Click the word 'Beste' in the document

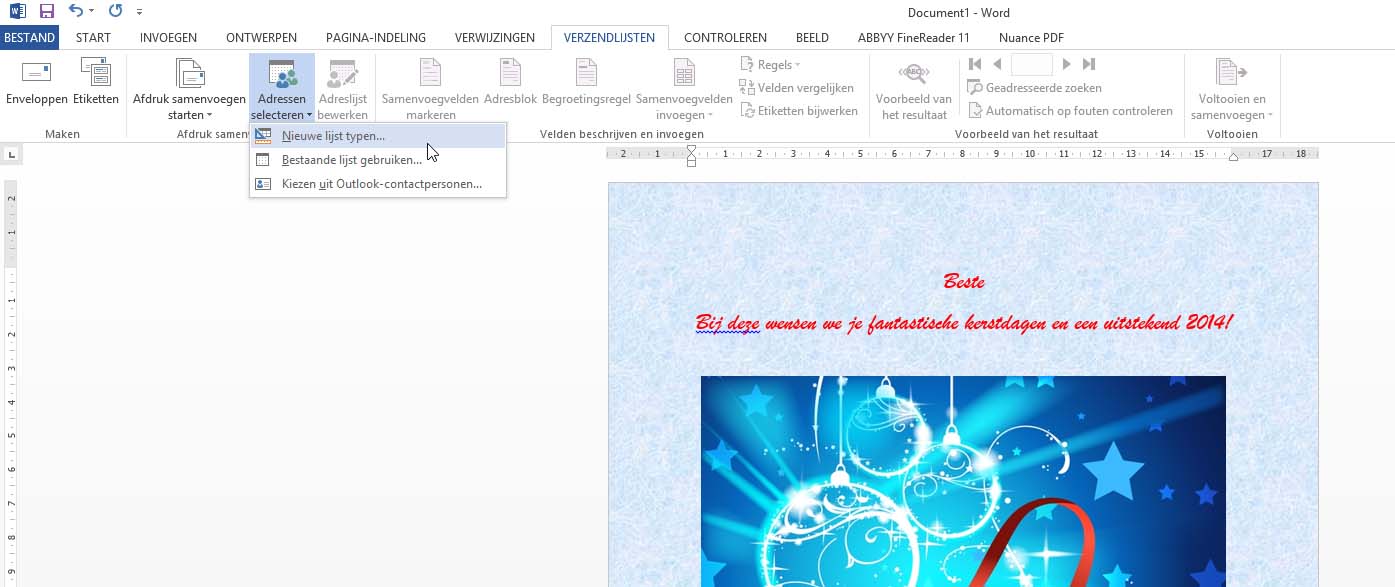pos(964,282)
